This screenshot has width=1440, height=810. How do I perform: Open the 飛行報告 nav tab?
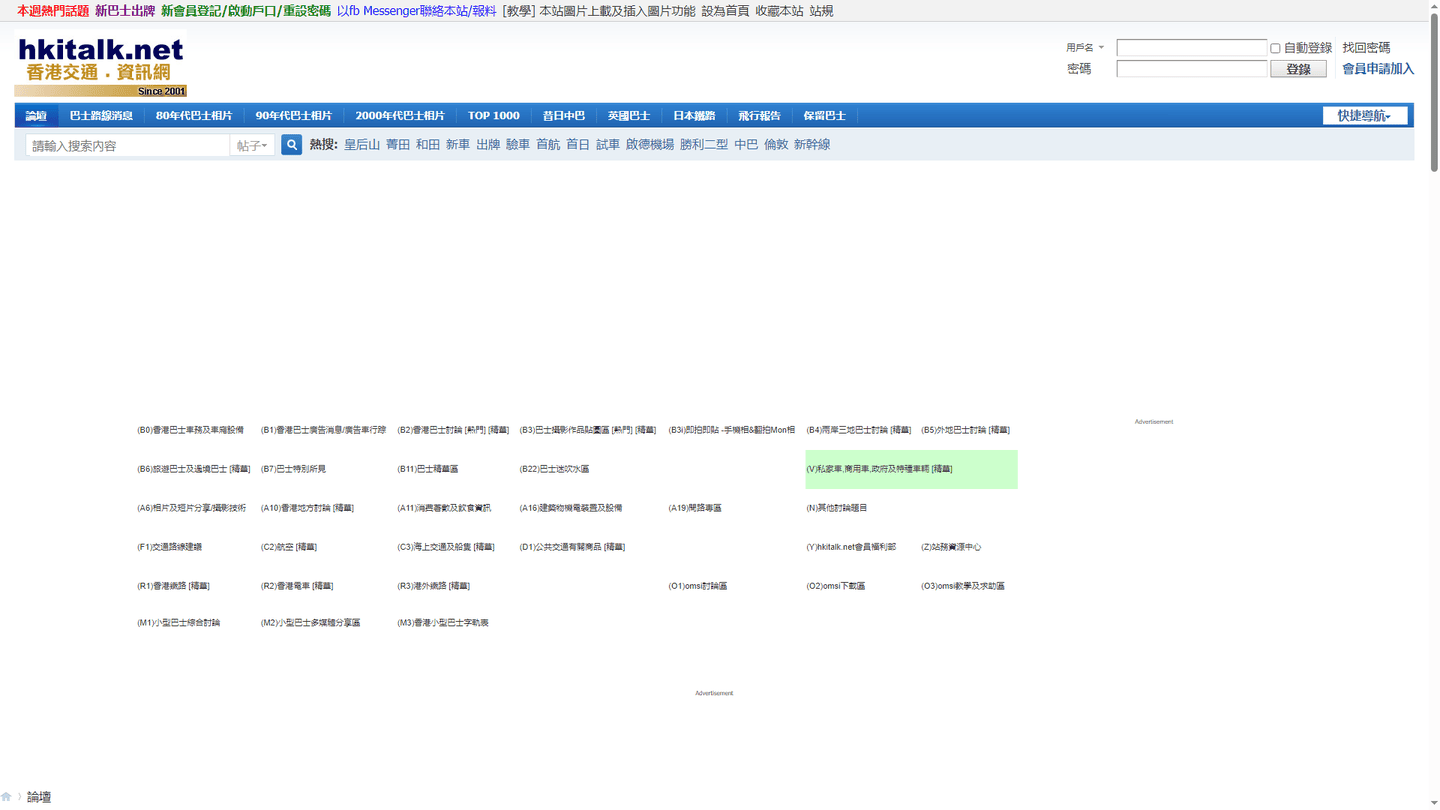point(759,116)
